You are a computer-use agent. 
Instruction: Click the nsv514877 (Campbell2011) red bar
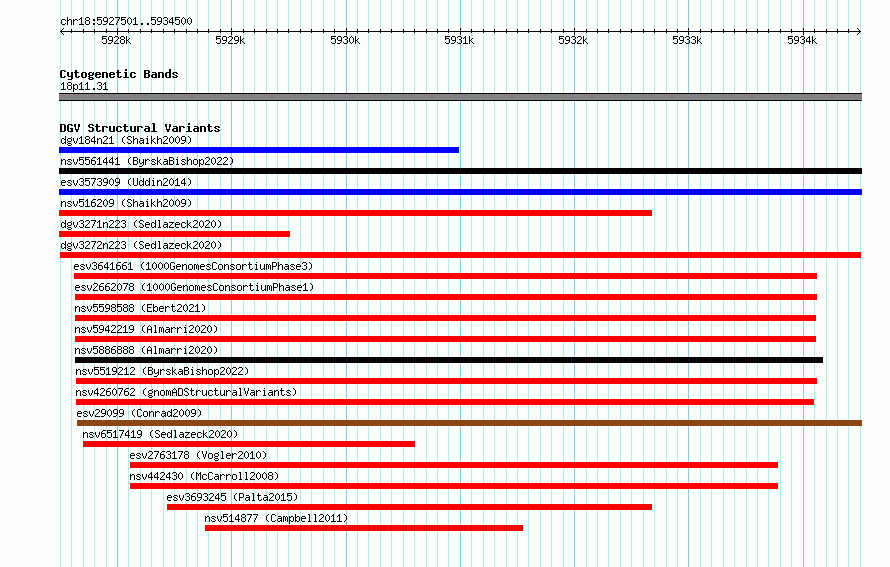pyautogui.click(x=364, y=528)
